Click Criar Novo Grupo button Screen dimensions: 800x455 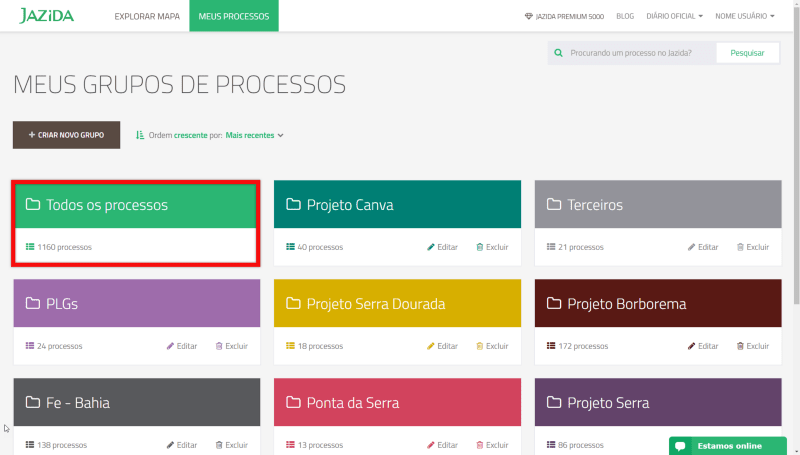(x=66, y=135)
